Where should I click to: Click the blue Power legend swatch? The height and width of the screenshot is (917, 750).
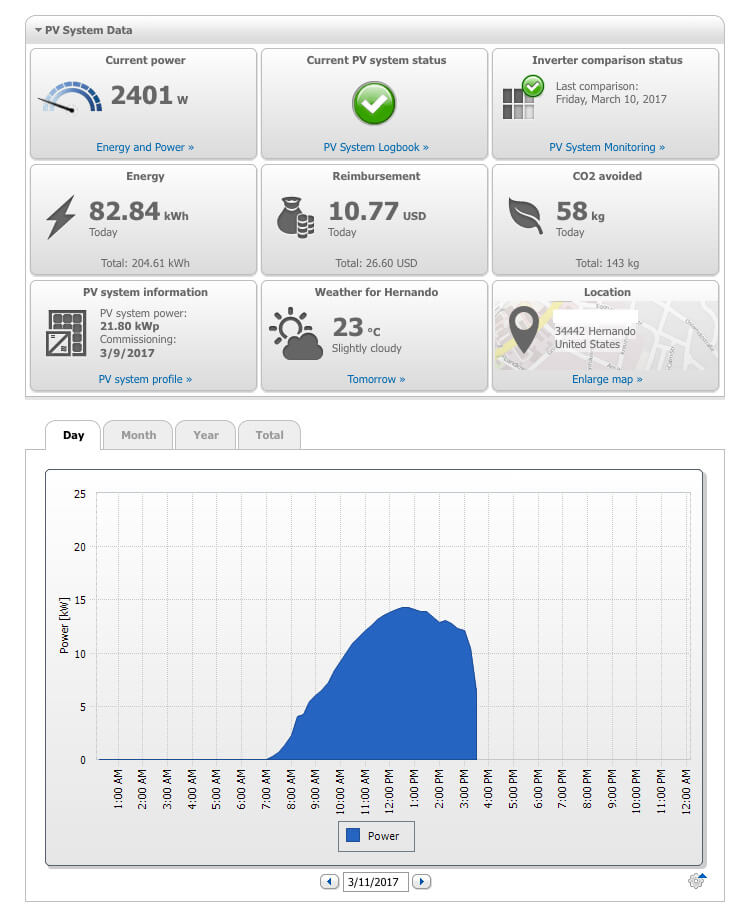(353, 835)
